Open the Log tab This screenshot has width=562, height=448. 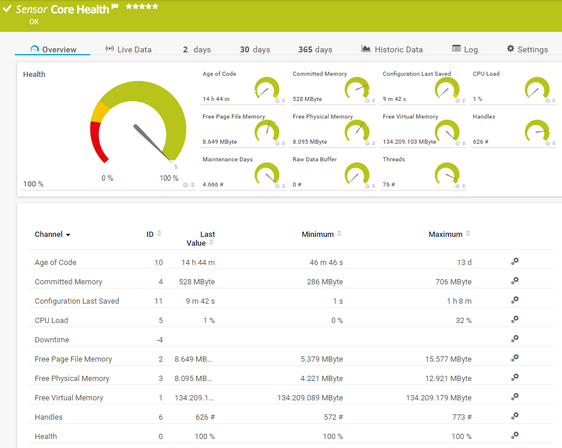pyautogui.click(x=465, y=49)
